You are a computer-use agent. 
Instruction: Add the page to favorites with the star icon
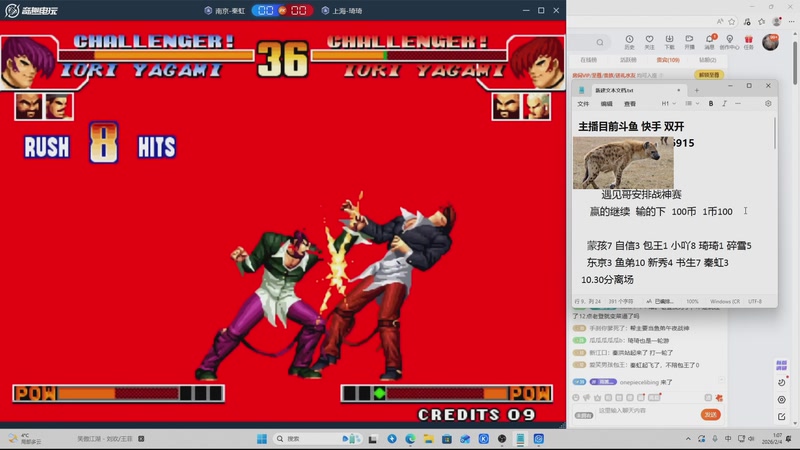coord(732,21)
